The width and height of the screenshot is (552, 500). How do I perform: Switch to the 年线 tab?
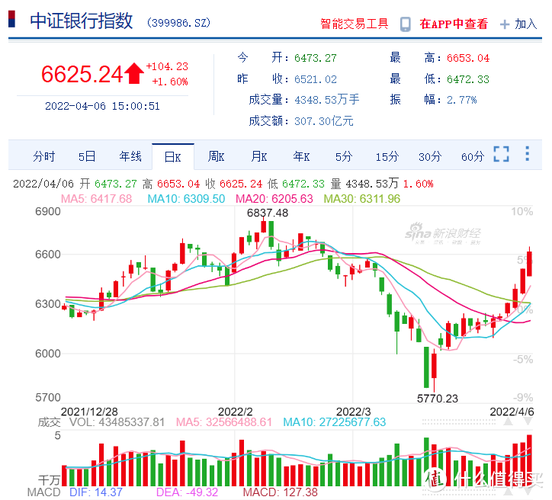click(130, 156)
